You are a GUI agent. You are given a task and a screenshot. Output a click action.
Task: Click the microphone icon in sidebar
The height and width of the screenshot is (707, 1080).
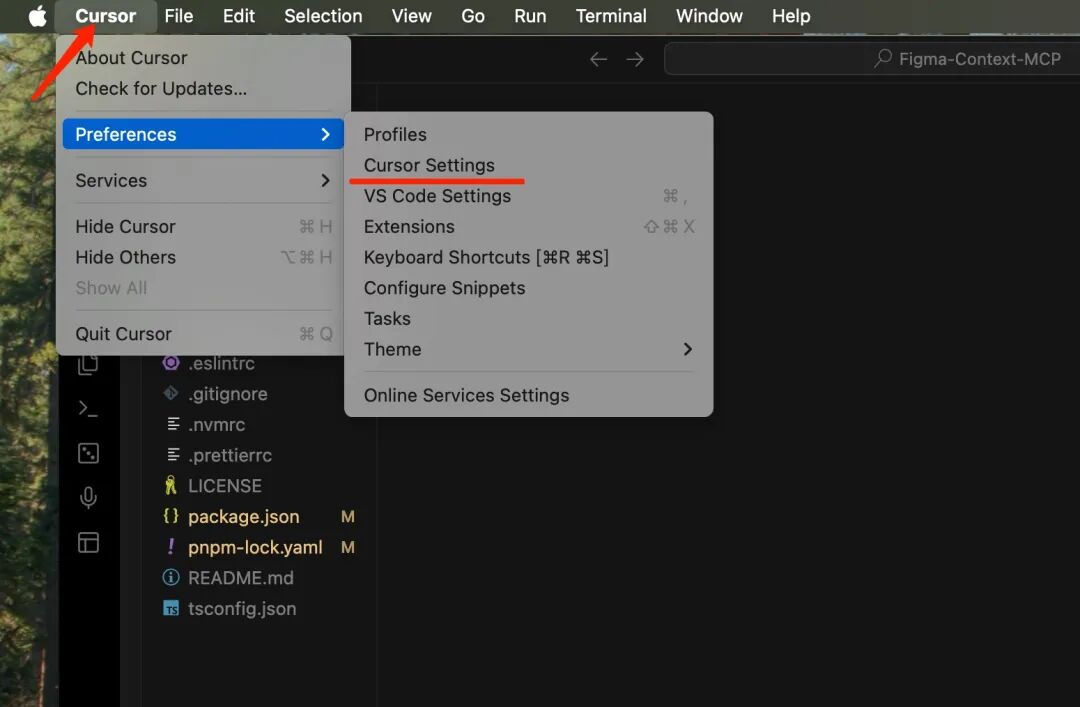pyautogui.click(x=88, y=497)
